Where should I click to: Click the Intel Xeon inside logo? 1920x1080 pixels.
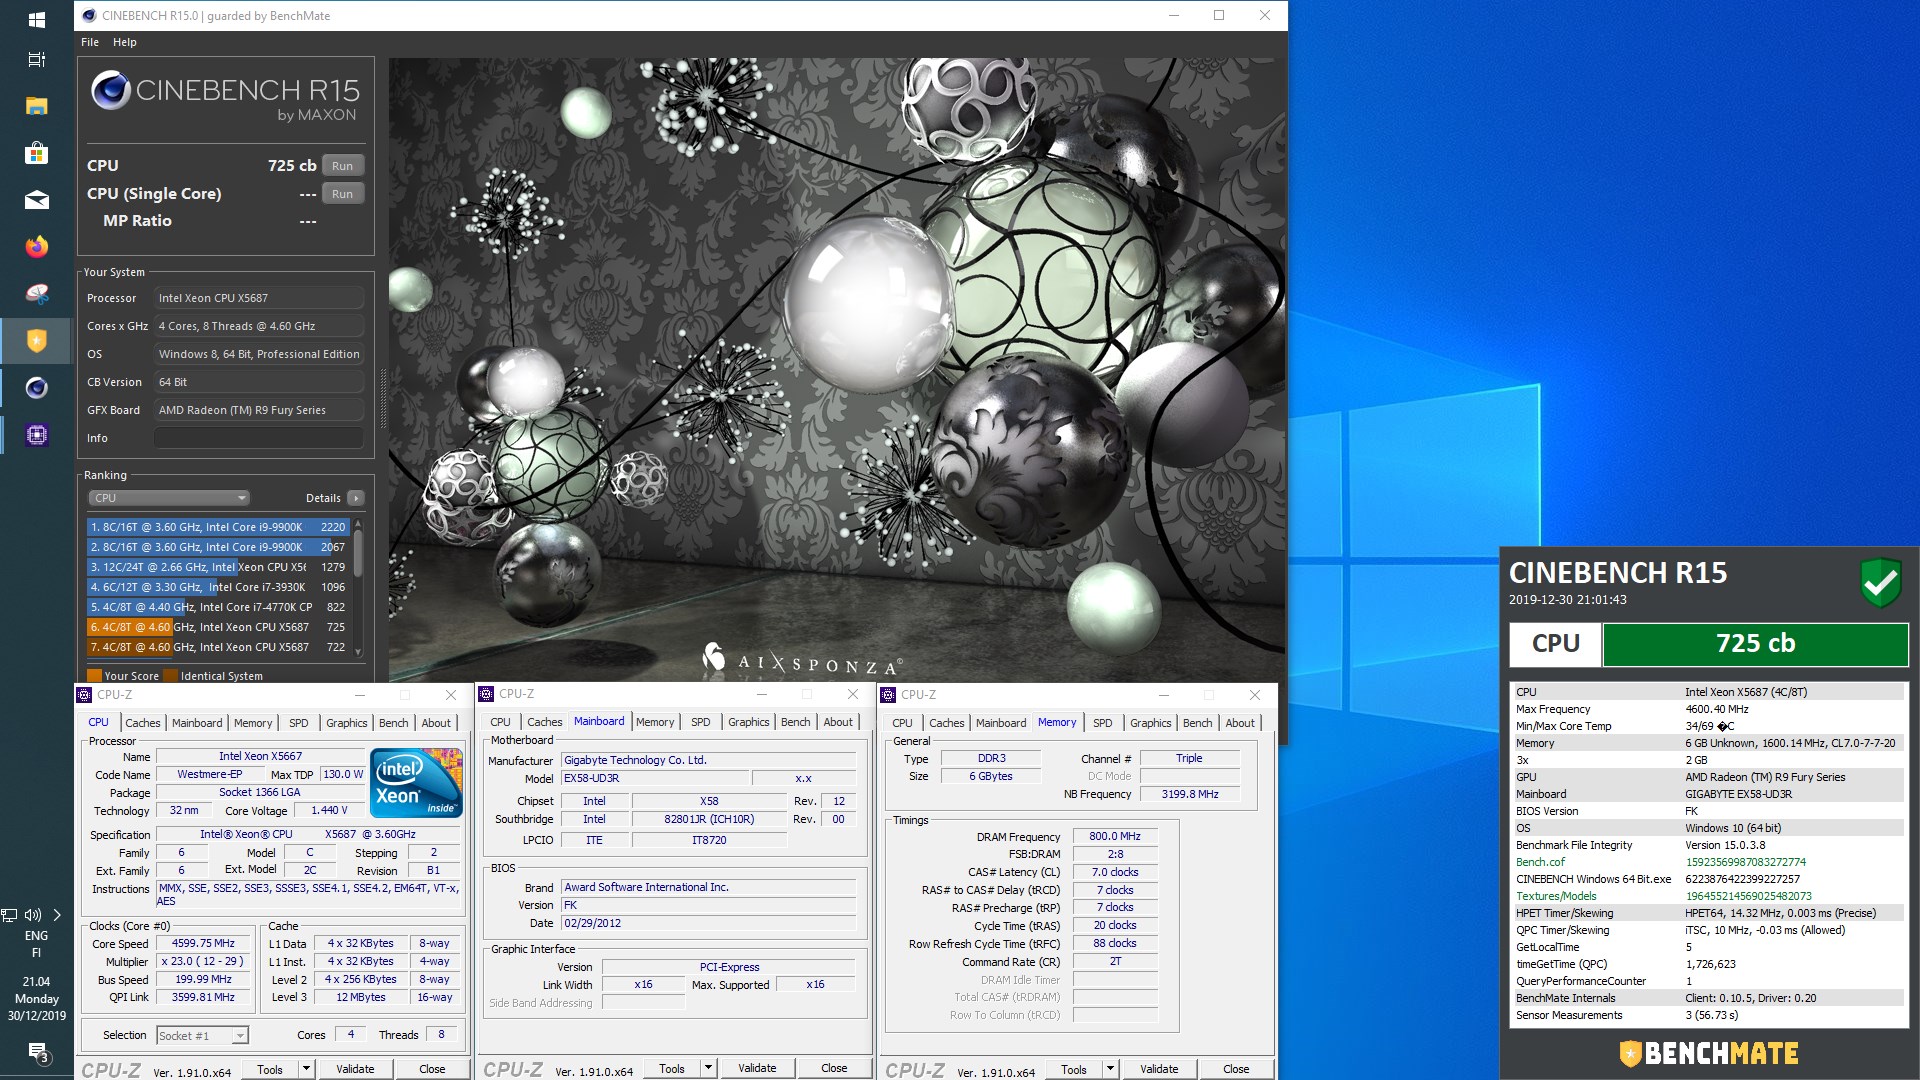click(416, 782)
